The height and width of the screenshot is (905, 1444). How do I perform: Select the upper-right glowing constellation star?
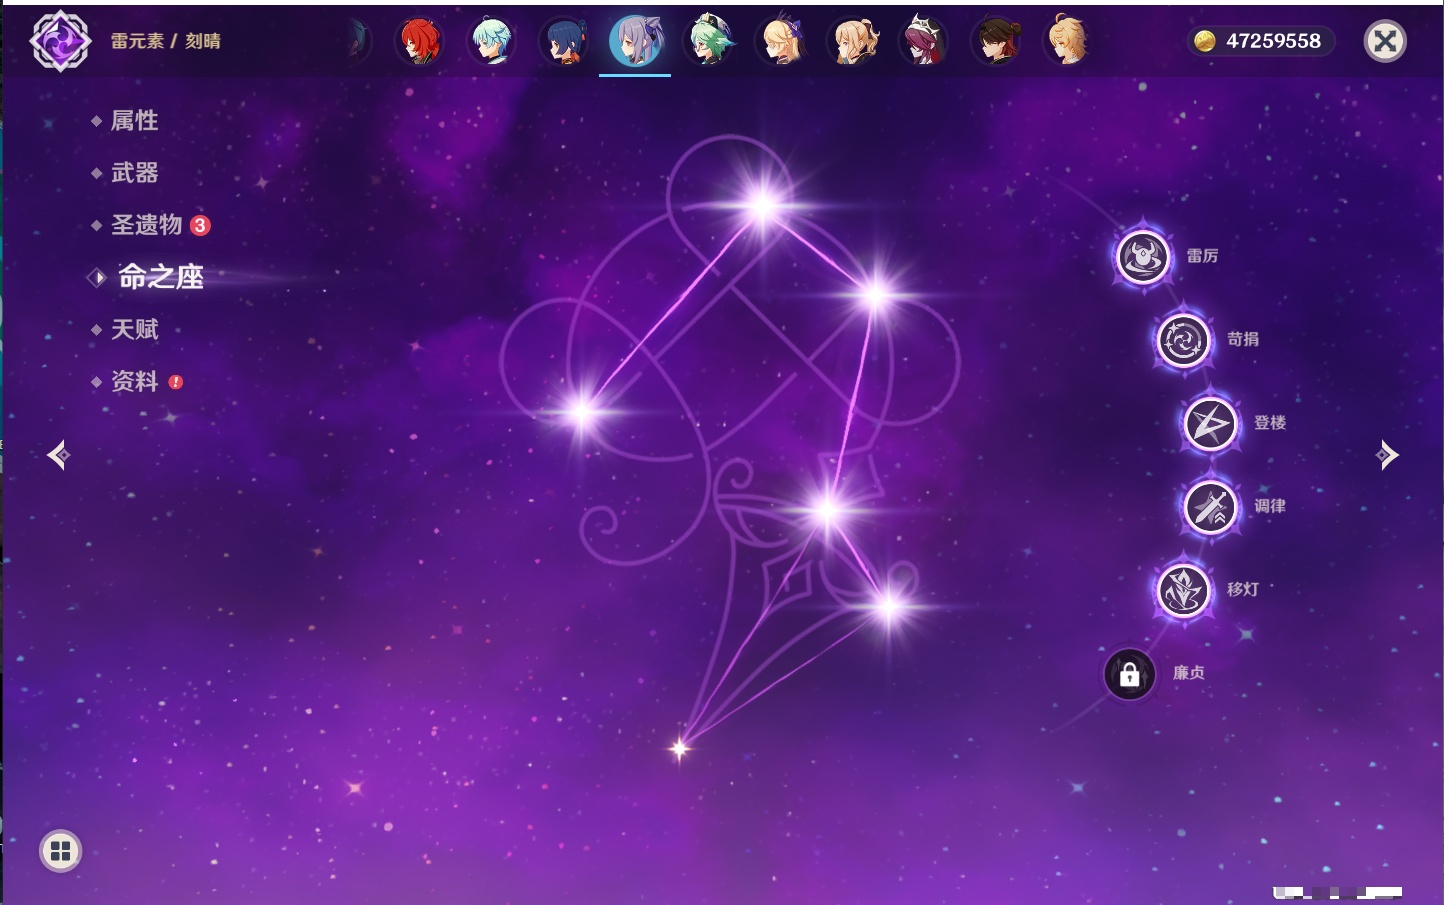click(876, 294)
